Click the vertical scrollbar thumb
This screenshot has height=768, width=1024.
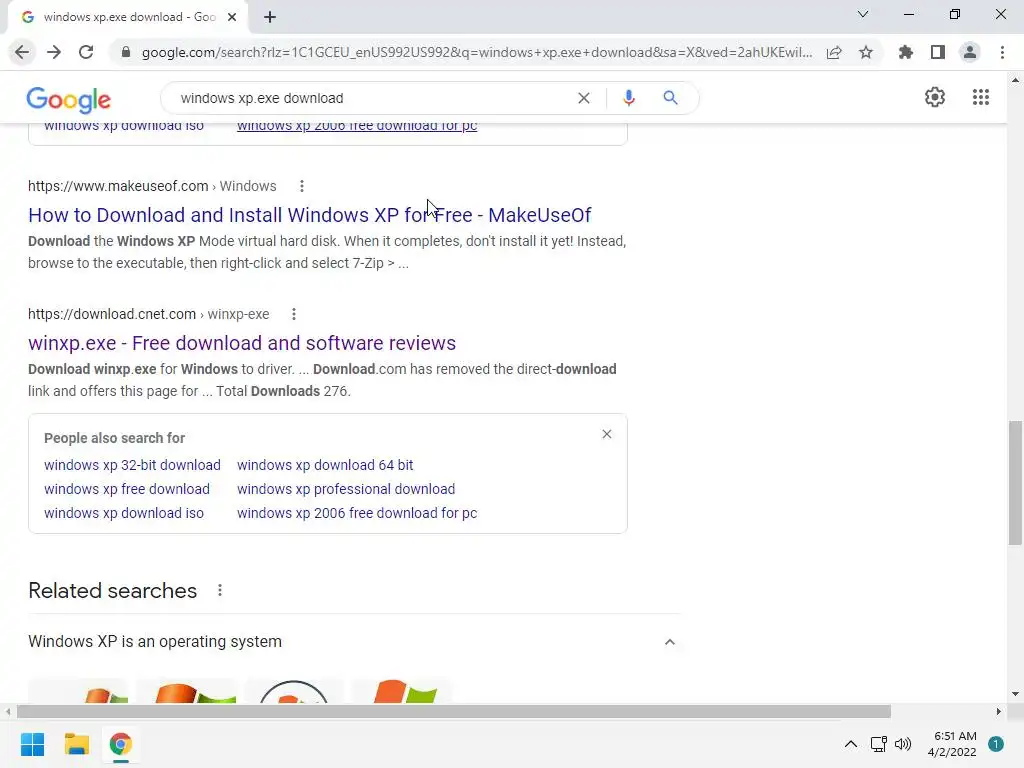[1015, 483]
